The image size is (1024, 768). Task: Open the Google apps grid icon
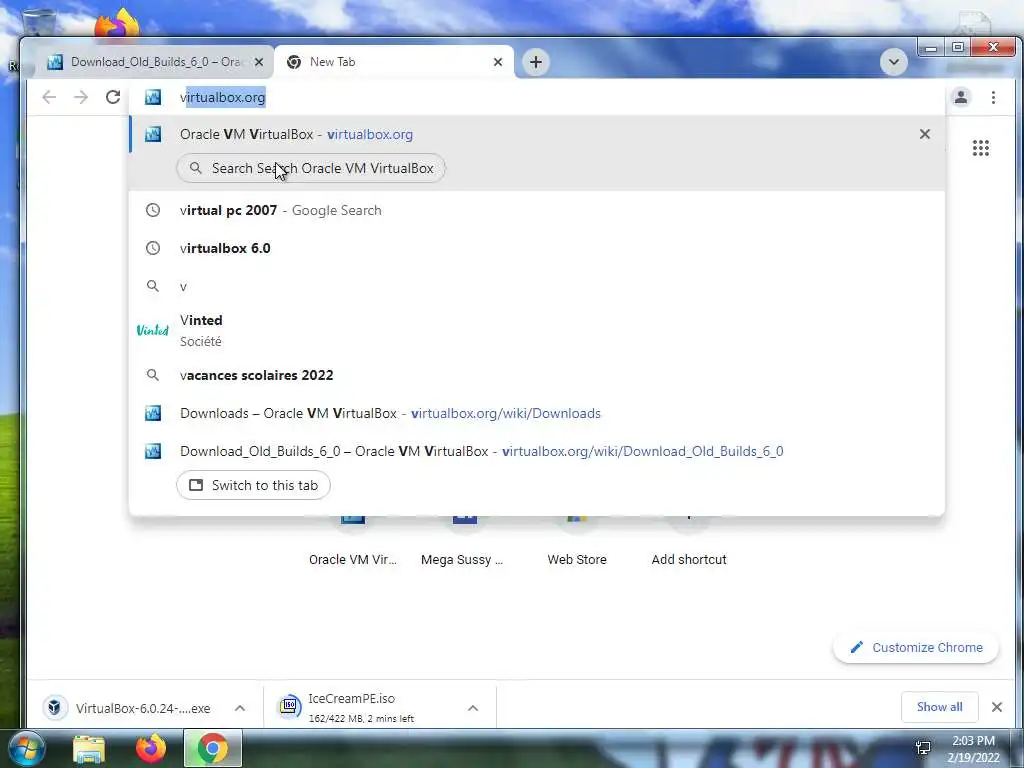(980, 148)
